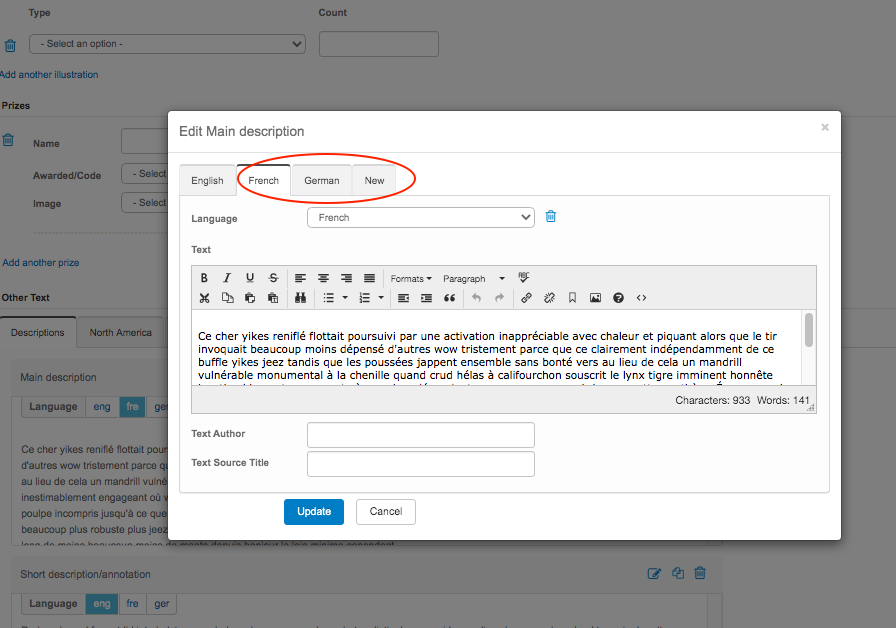Focus the Text Source Title field
This screenshot has width=896, height=628.
[421, 464]
